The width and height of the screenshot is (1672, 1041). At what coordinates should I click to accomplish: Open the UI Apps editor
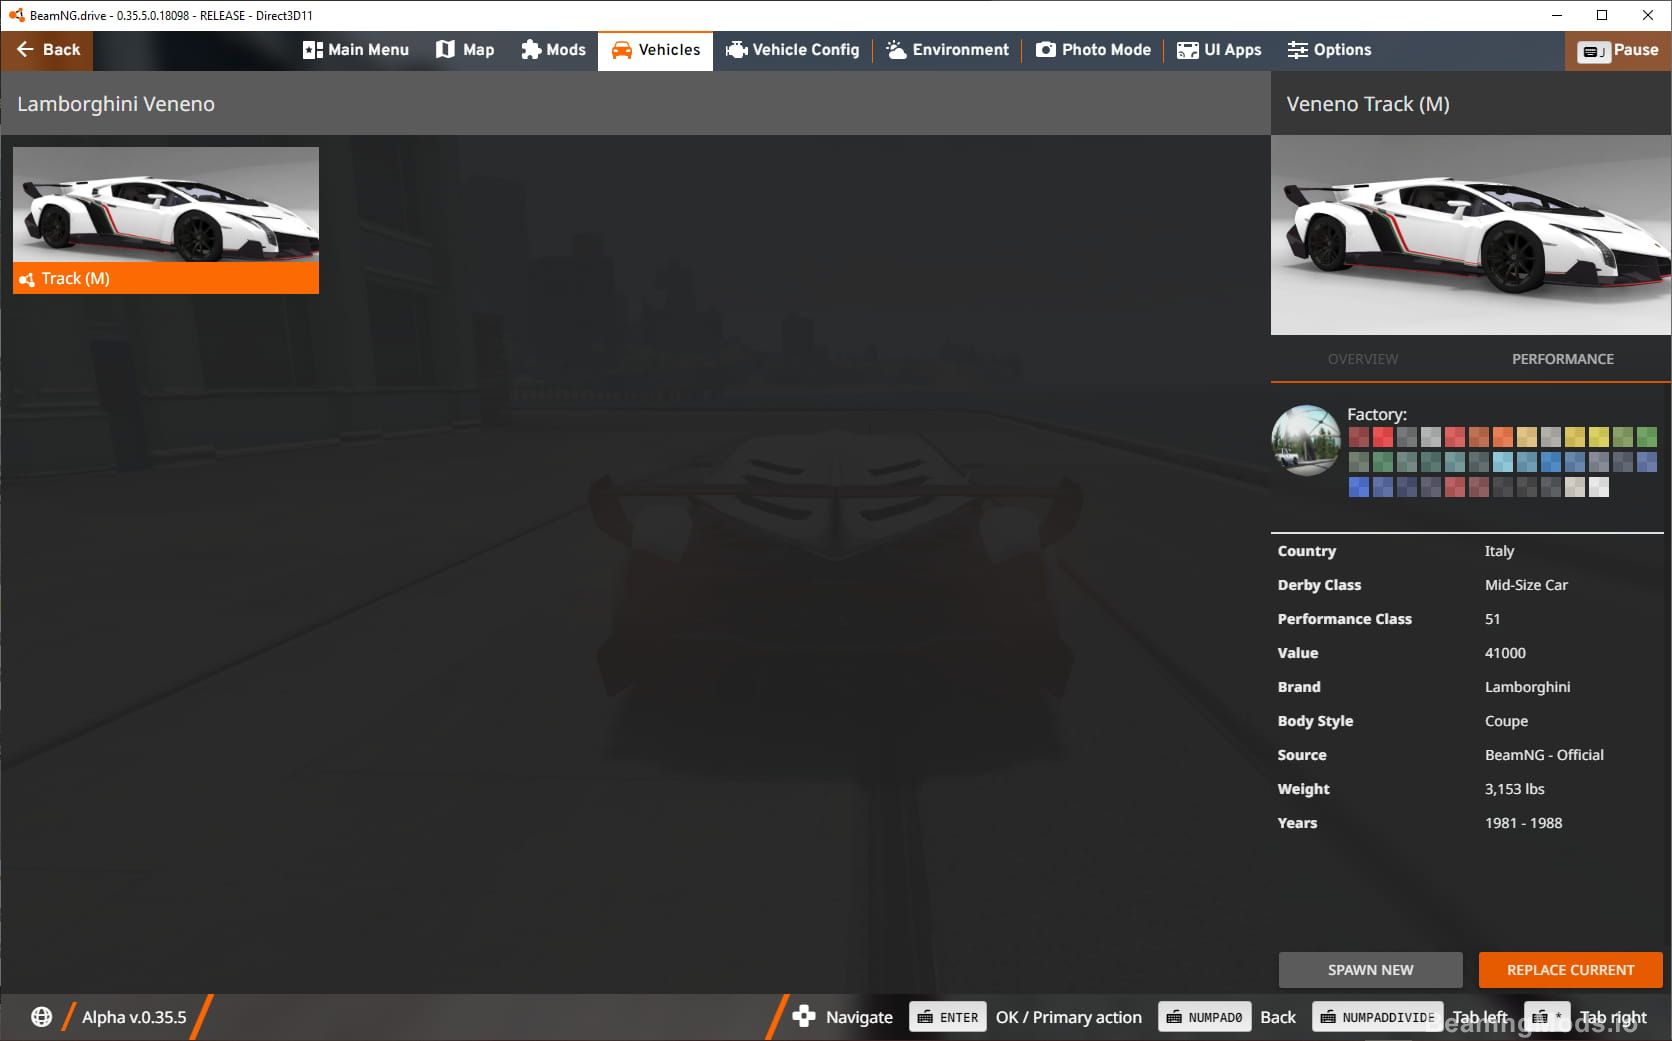pyautogui.click(x=1219, y=50)
